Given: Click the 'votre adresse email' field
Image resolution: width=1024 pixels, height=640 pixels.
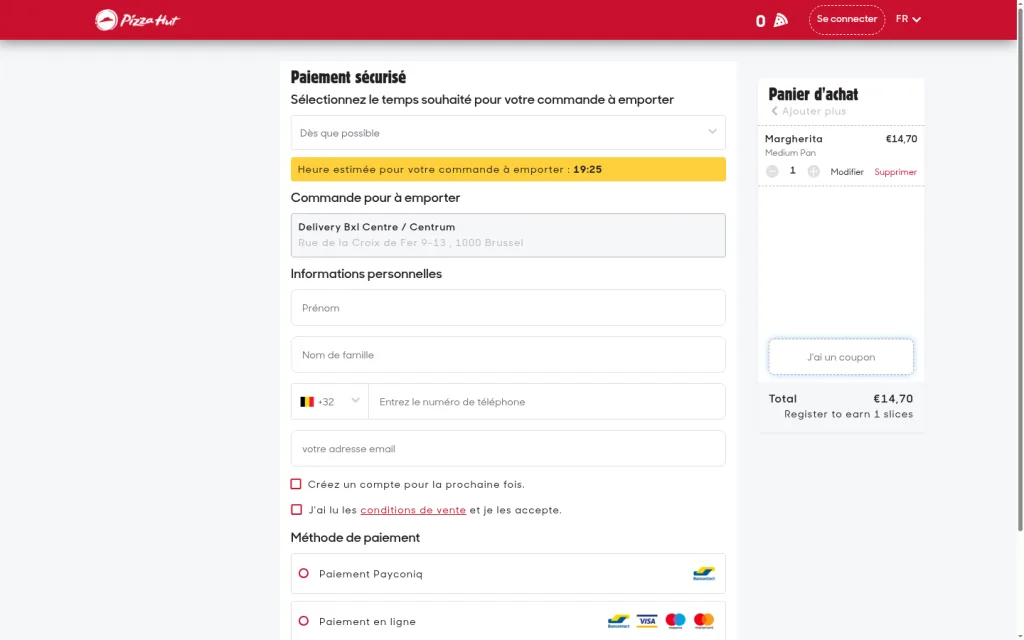Looking at the screenshot, I should 508,449.
